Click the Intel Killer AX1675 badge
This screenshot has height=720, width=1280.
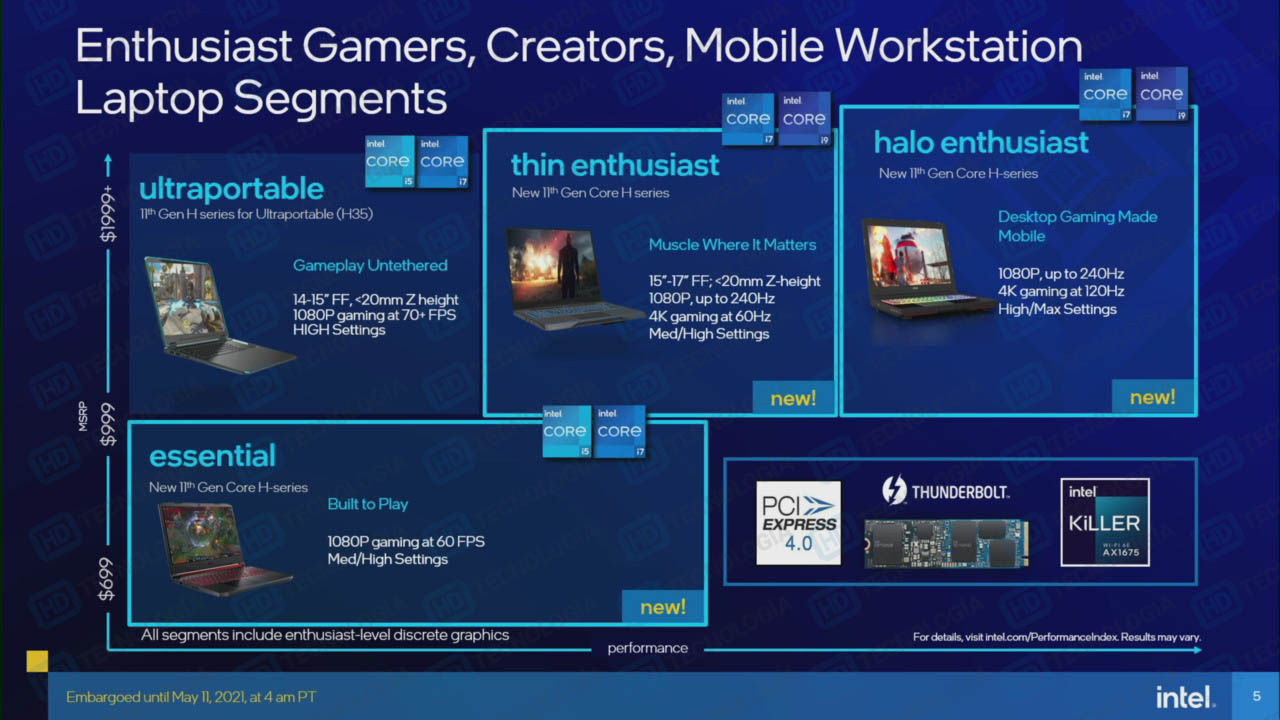pyautogui.click(x=1105, y=522)
